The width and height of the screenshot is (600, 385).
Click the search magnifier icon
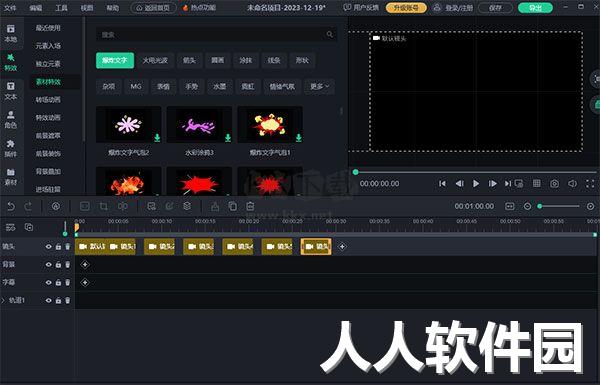click(329, 34)
